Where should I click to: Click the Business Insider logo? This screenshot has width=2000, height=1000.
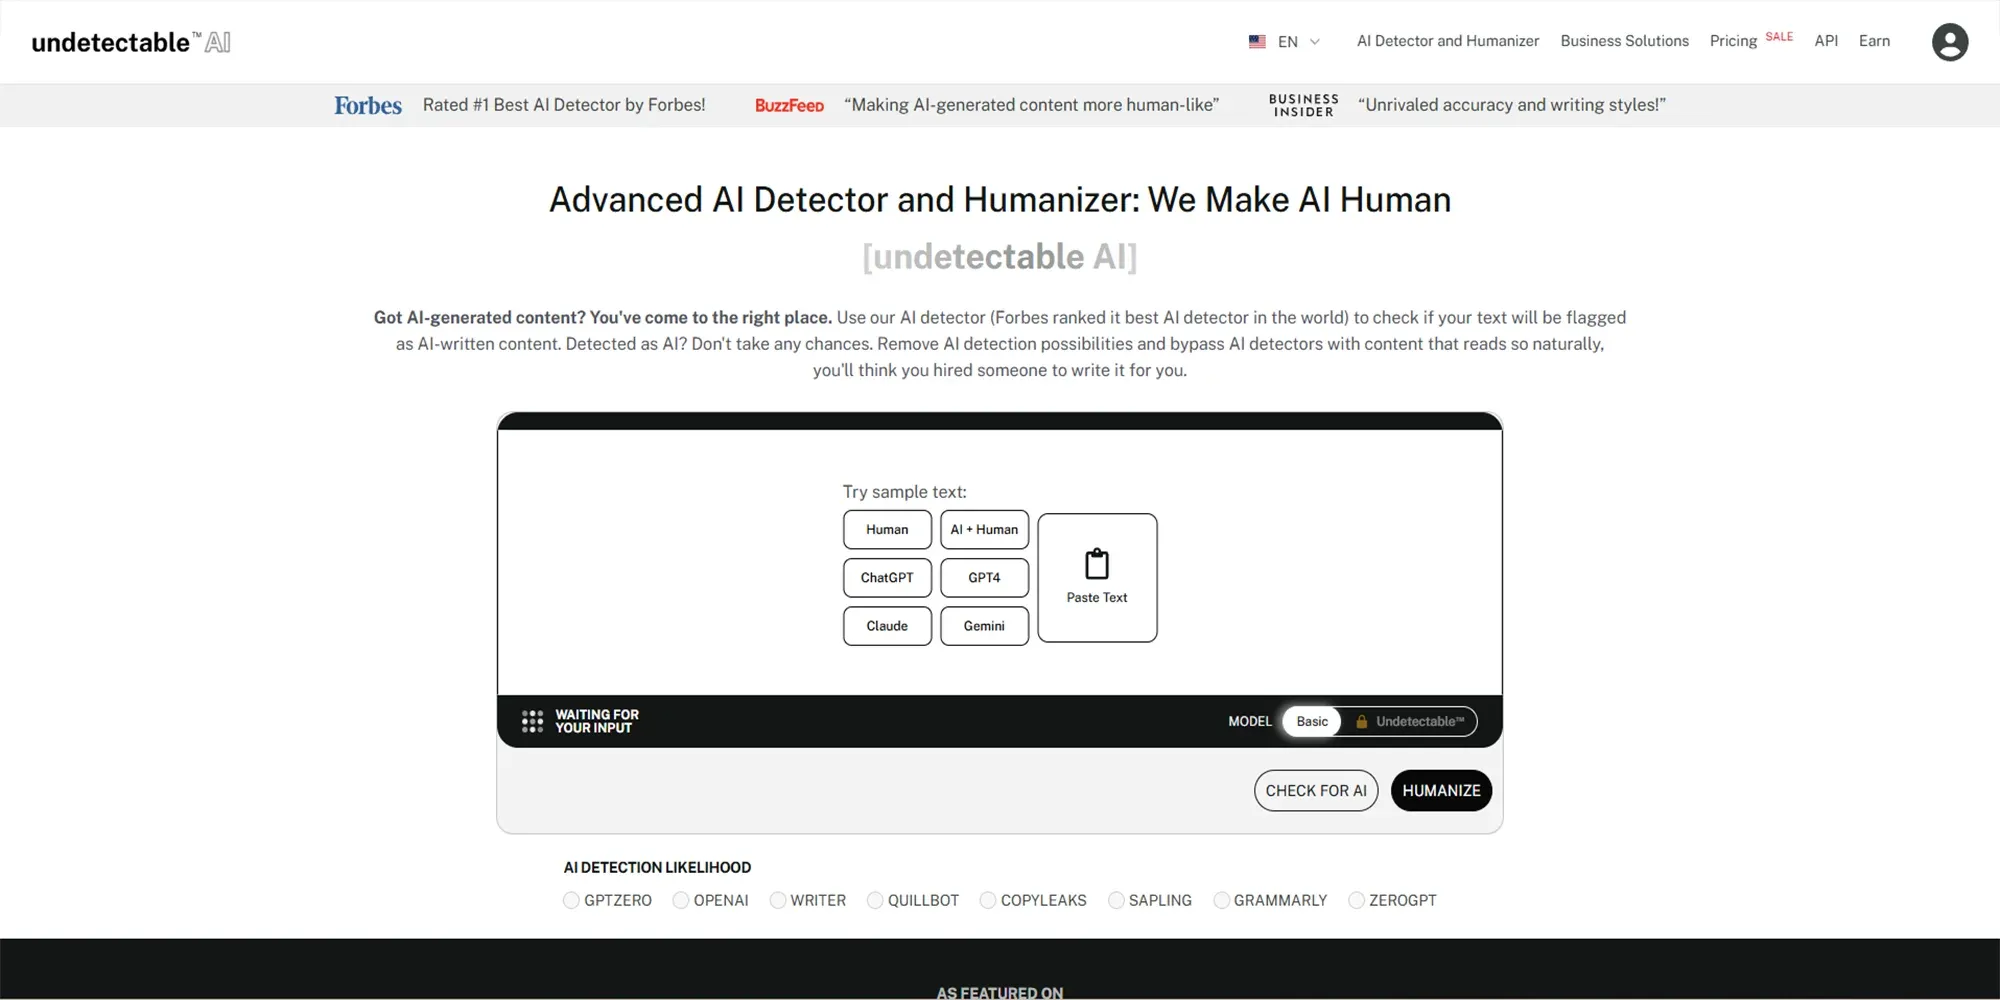1303,105
